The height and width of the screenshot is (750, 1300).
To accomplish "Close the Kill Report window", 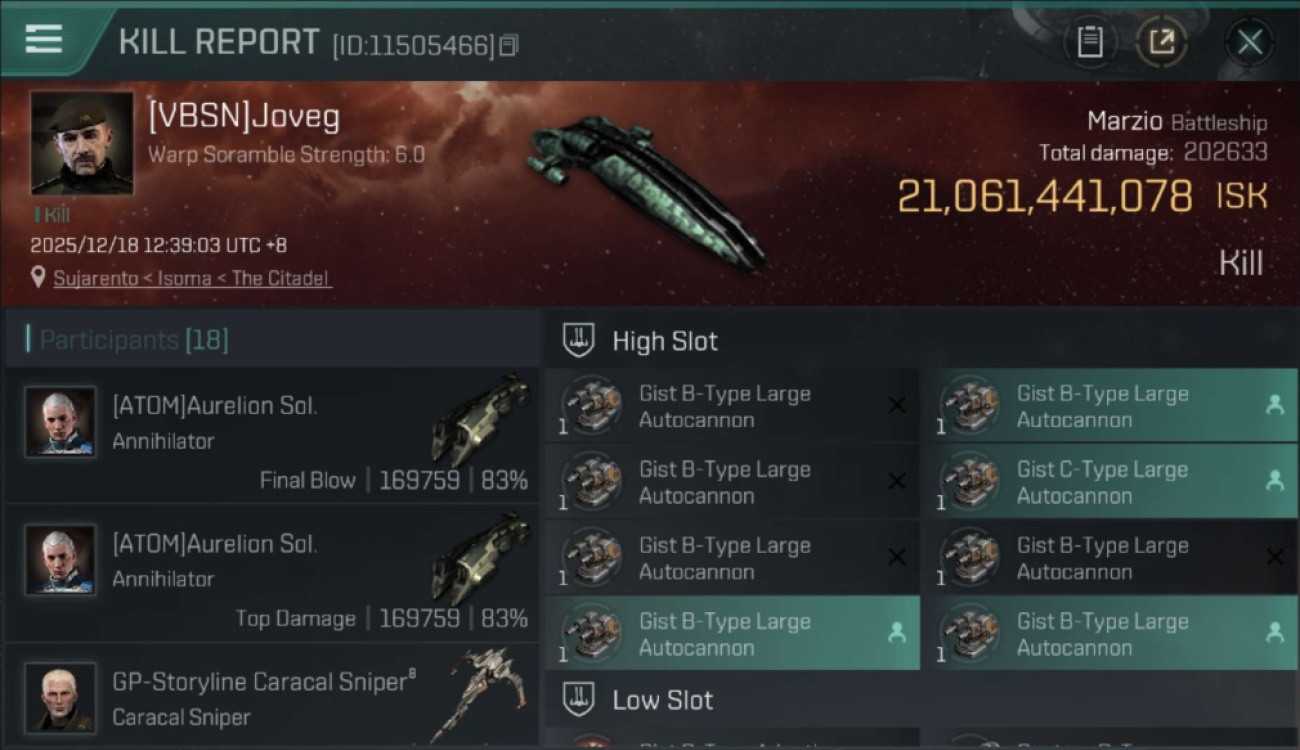I will 1249,42.
